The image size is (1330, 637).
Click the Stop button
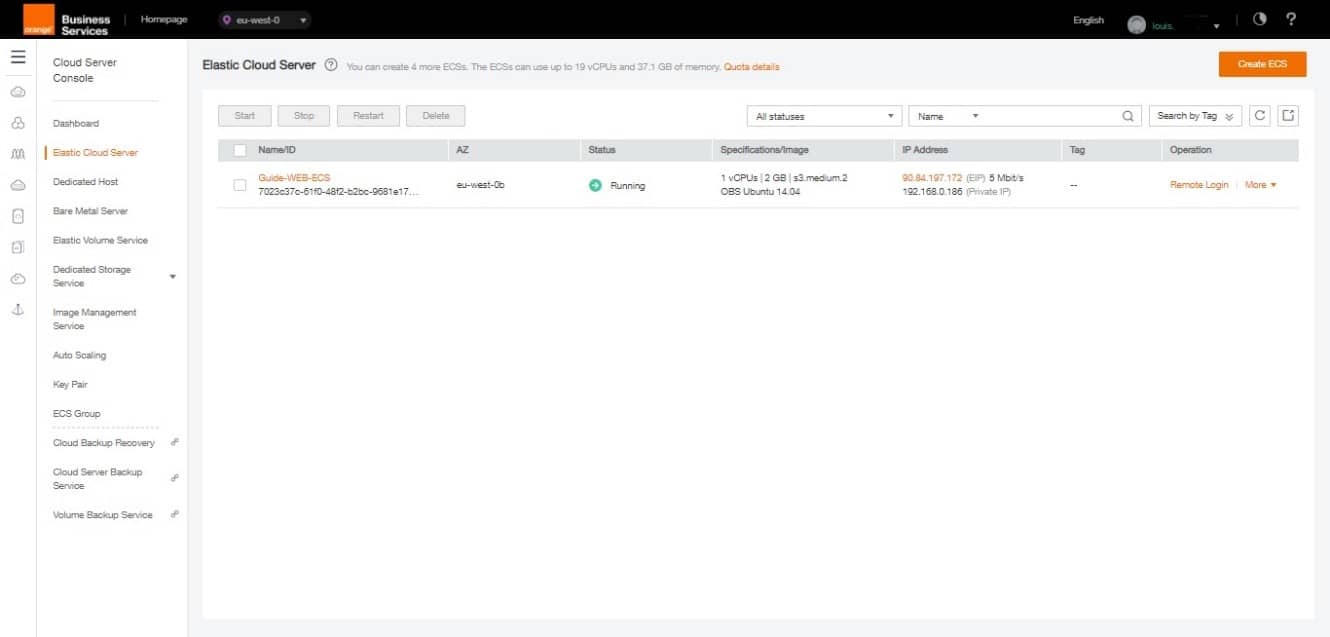304,116
